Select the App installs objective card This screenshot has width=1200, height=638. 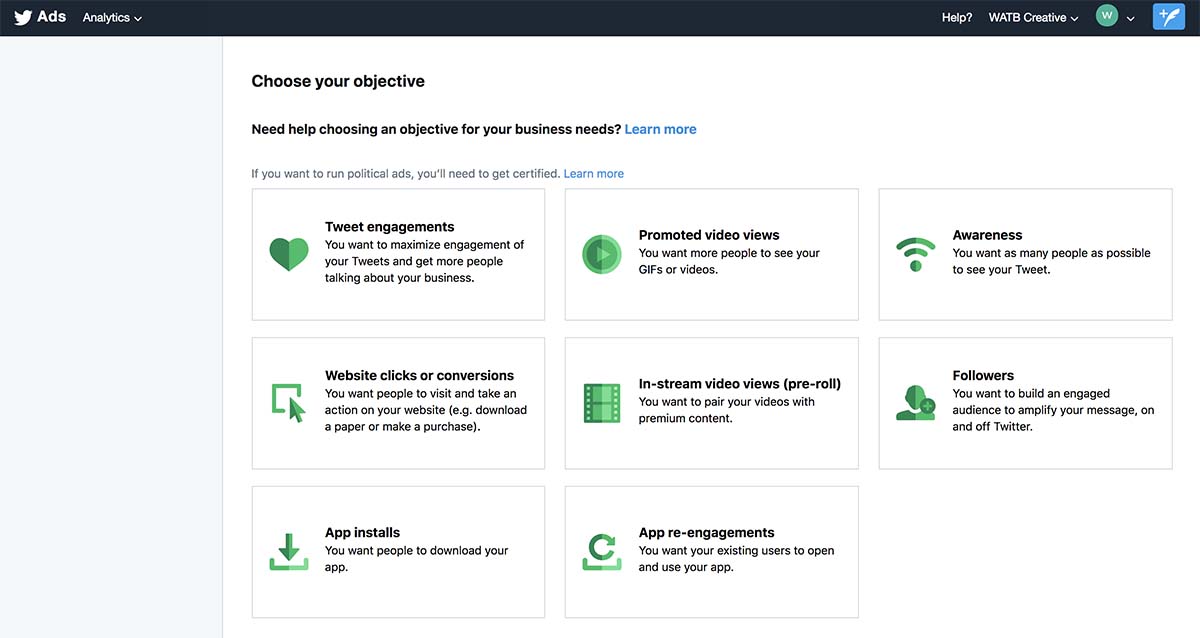pyautogui.click(x=398, y=551)
